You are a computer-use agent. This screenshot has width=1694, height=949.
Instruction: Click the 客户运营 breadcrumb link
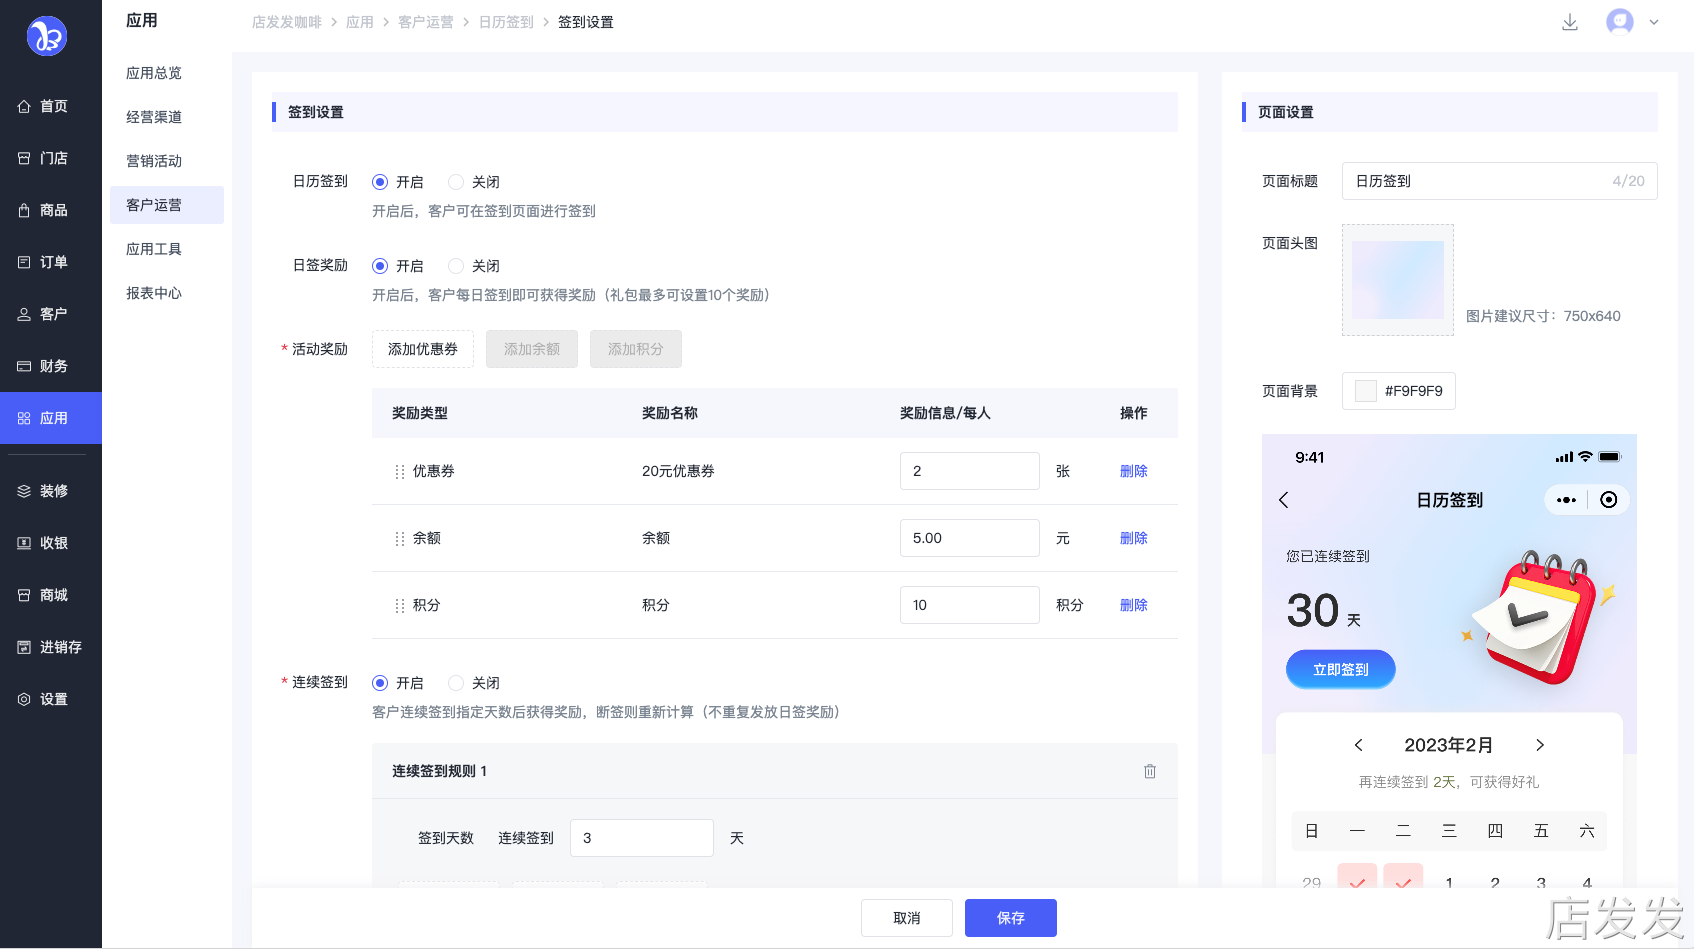click(x=426, y=22)
